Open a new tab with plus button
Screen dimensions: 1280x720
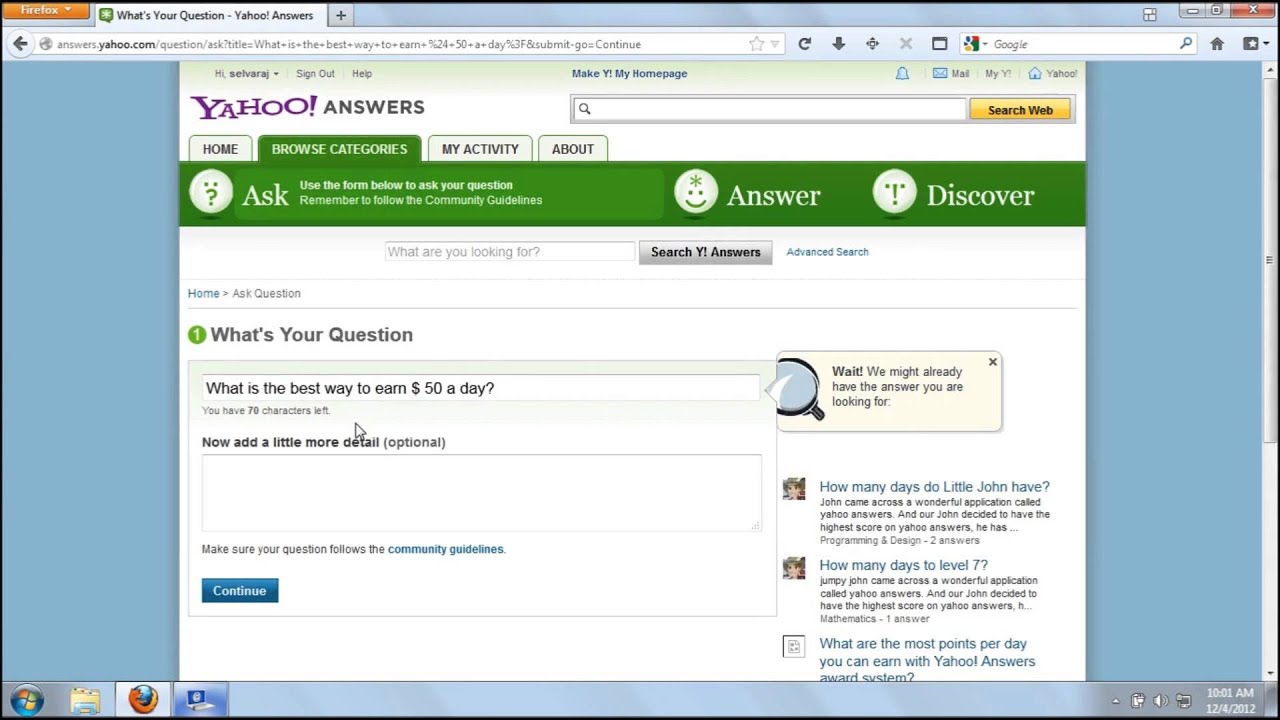[341, 15]
